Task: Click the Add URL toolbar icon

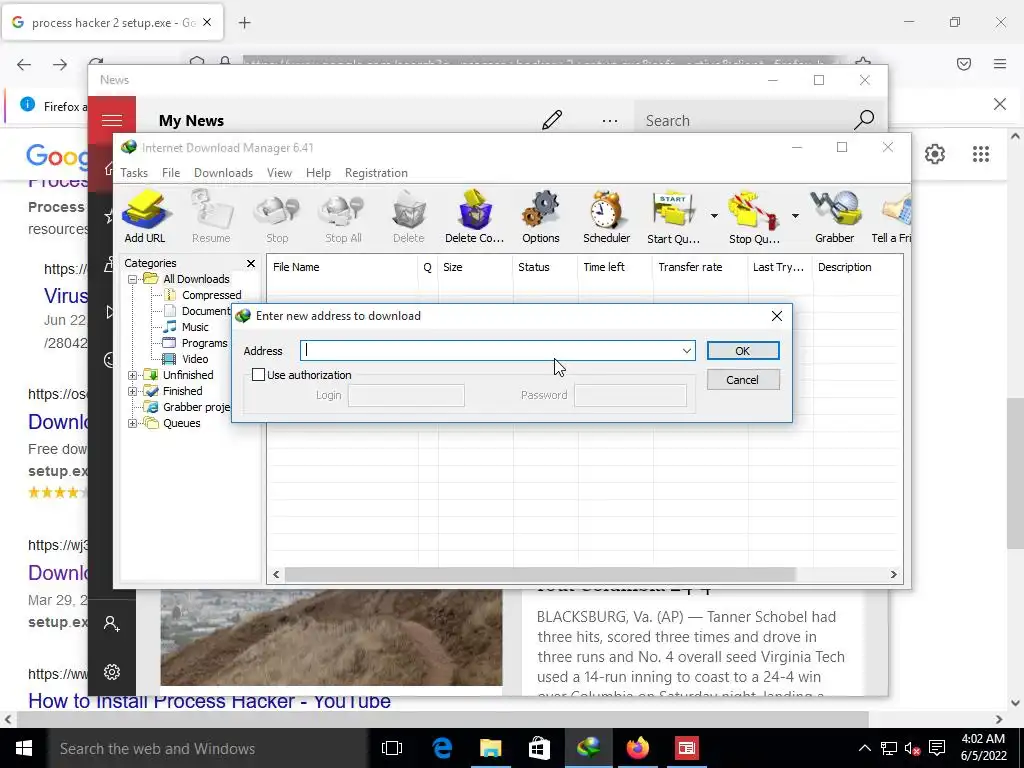Action: click(145, 217)
